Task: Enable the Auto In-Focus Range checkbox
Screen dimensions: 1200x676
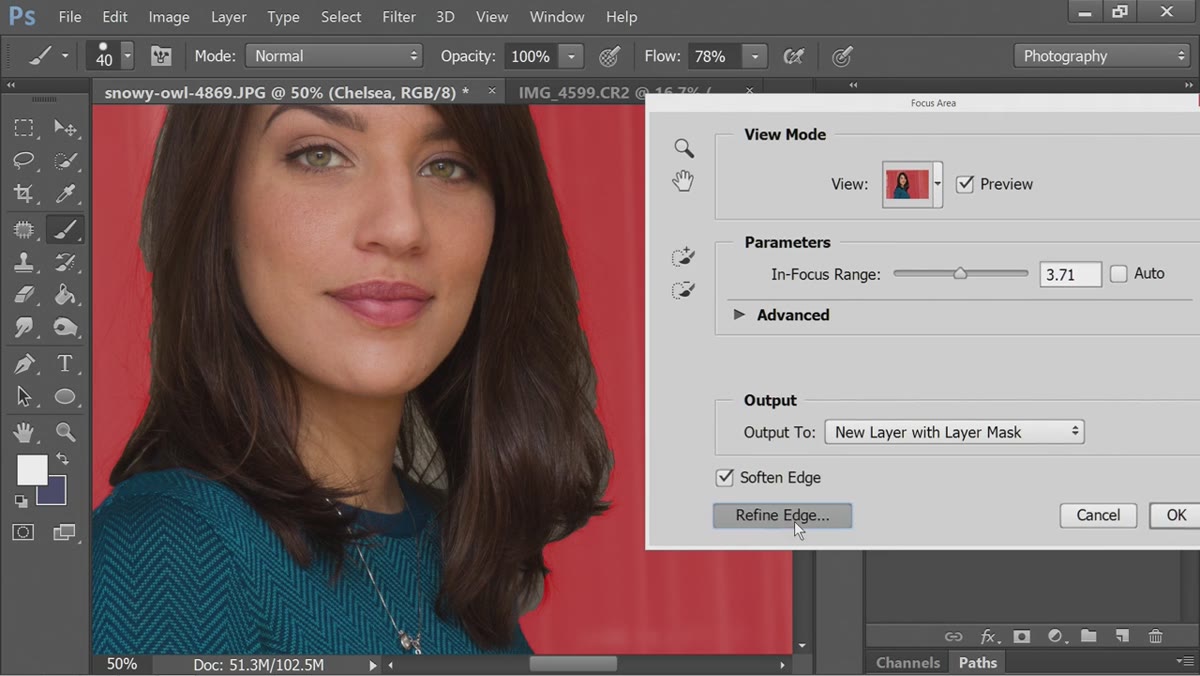Action: click(1119, 273)
